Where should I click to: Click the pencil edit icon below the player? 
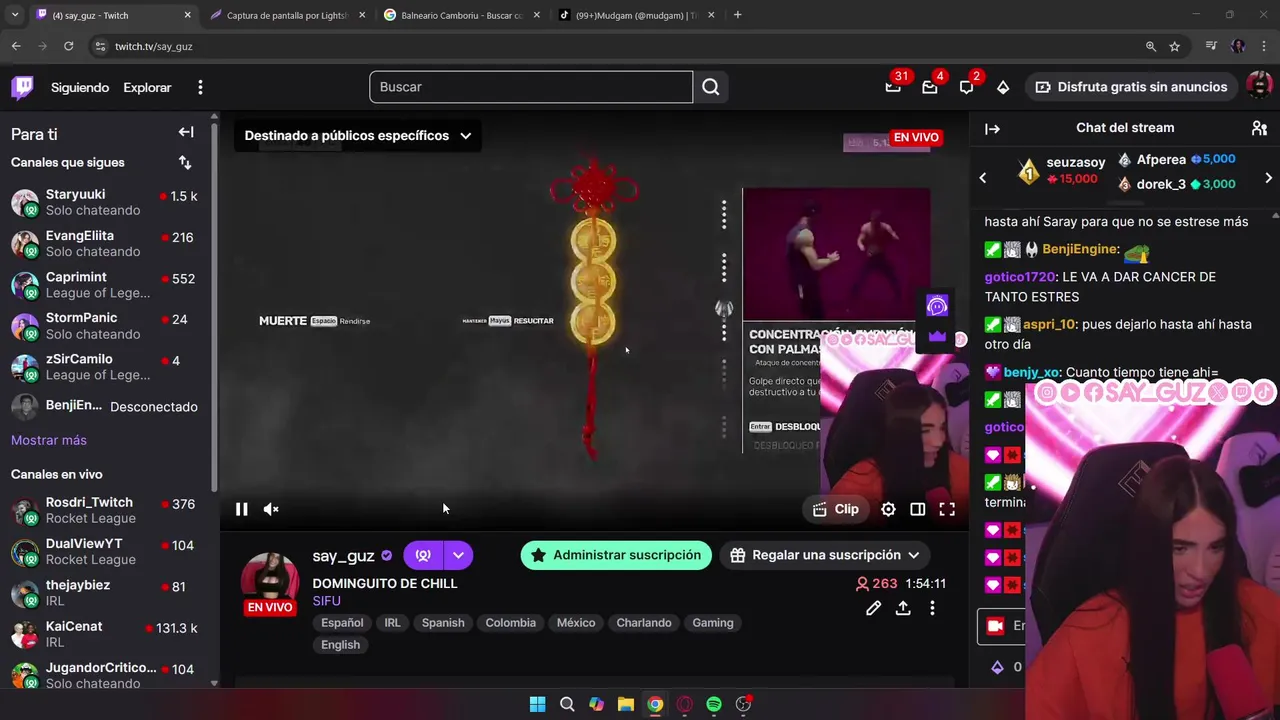[x=873, y=608]
